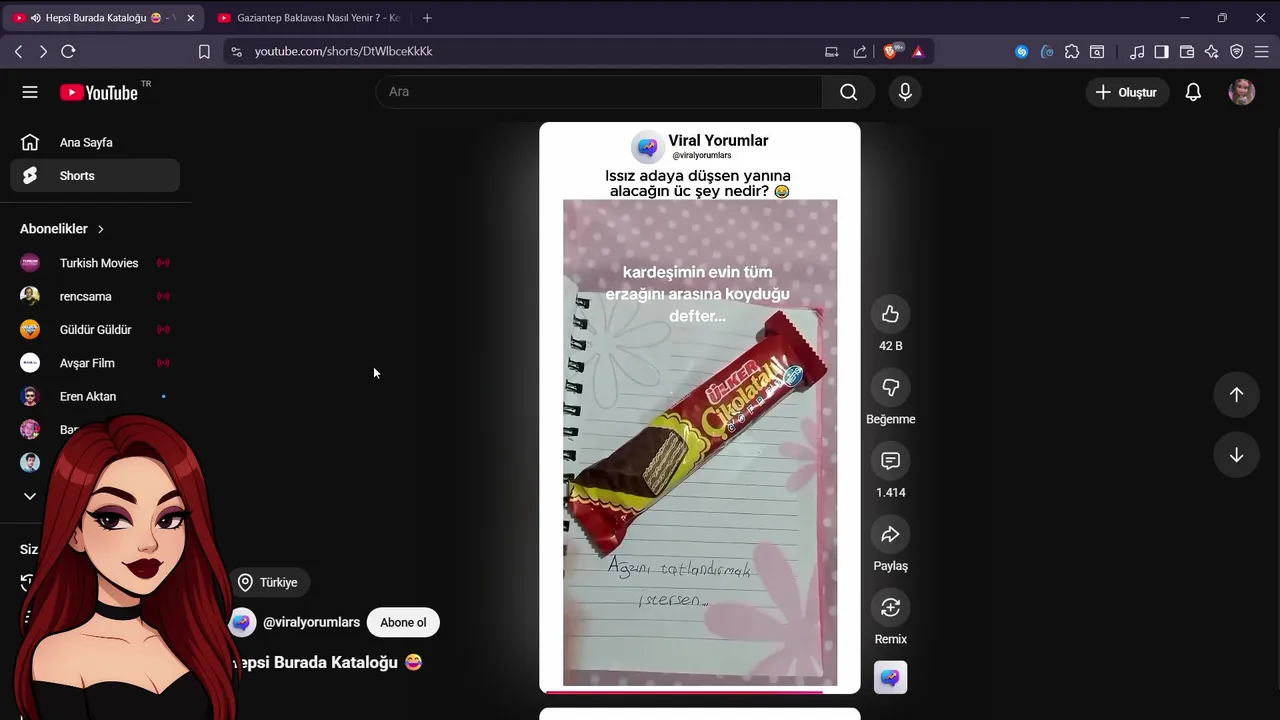Go to the previous short with up arrow
This screenshot has height=720, width=1280.
click(x=1236, y=395)
